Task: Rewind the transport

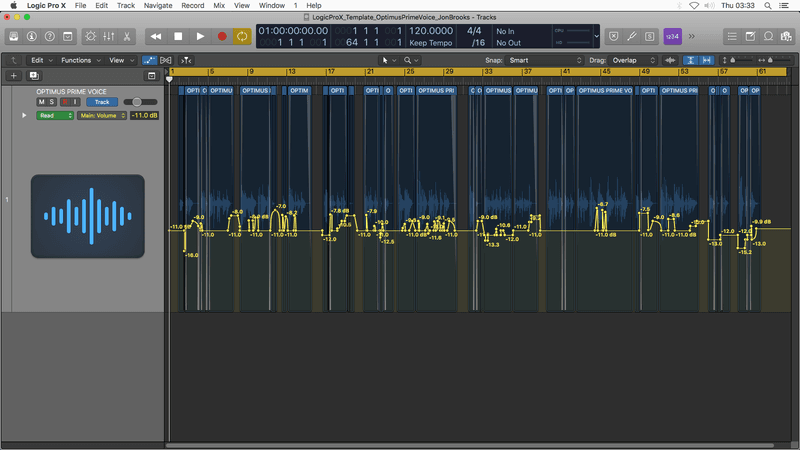Action: click(x=156, y=36)
